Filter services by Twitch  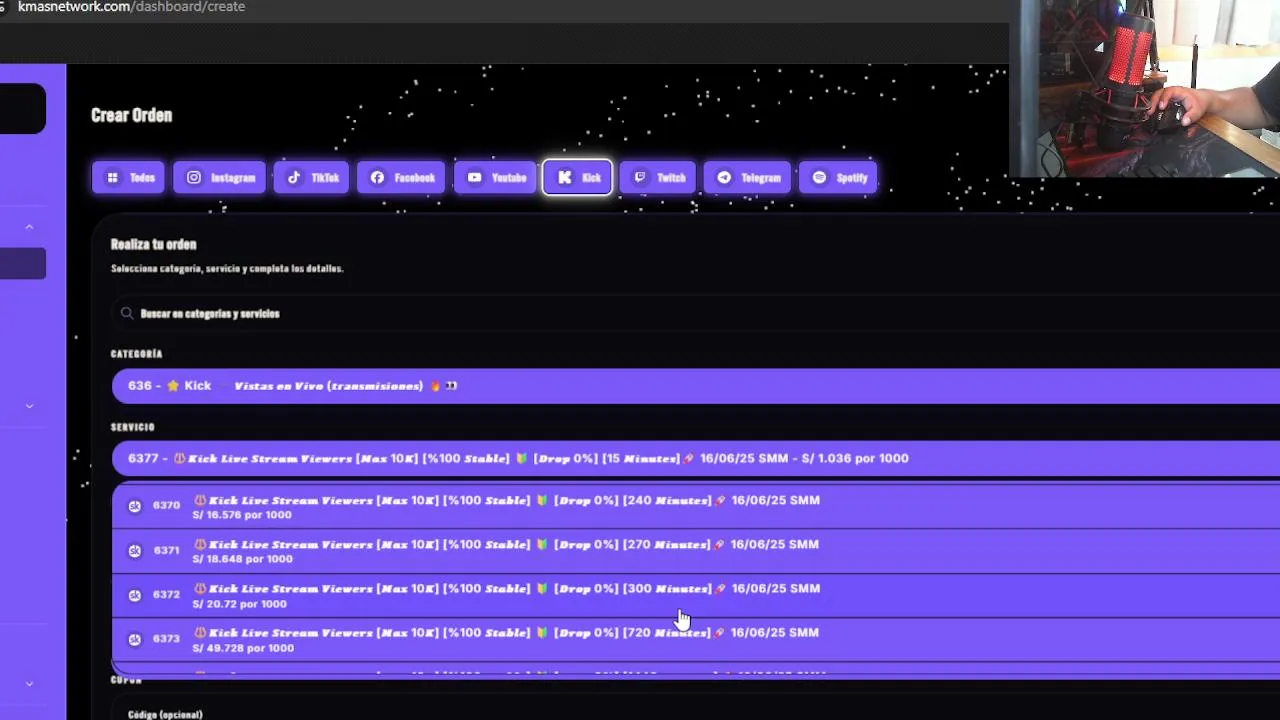coord(657,177)
